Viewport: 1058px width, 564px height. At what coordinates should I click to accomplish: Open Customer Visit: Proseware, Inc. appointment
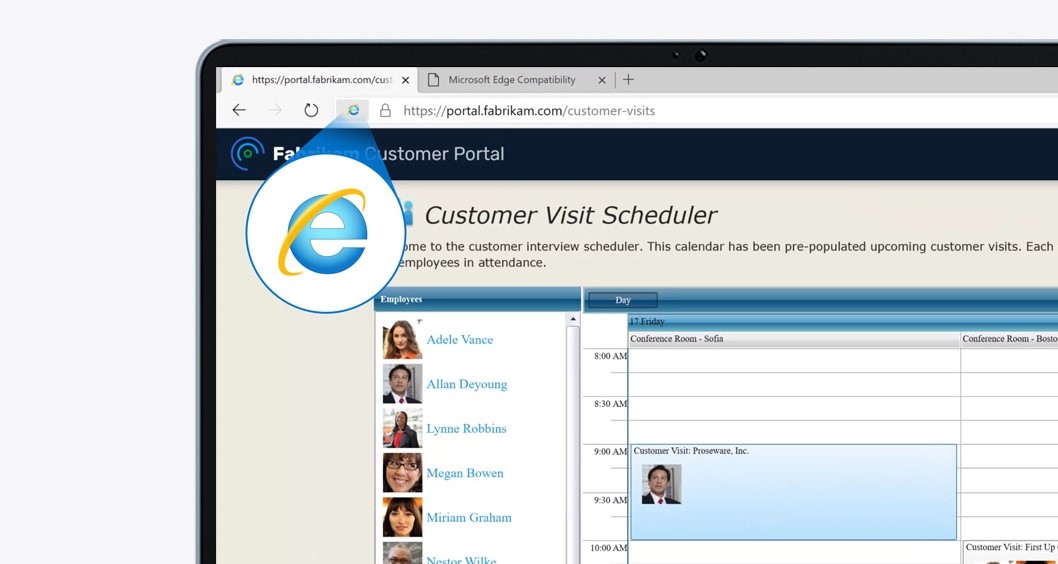tap(793, 492)
